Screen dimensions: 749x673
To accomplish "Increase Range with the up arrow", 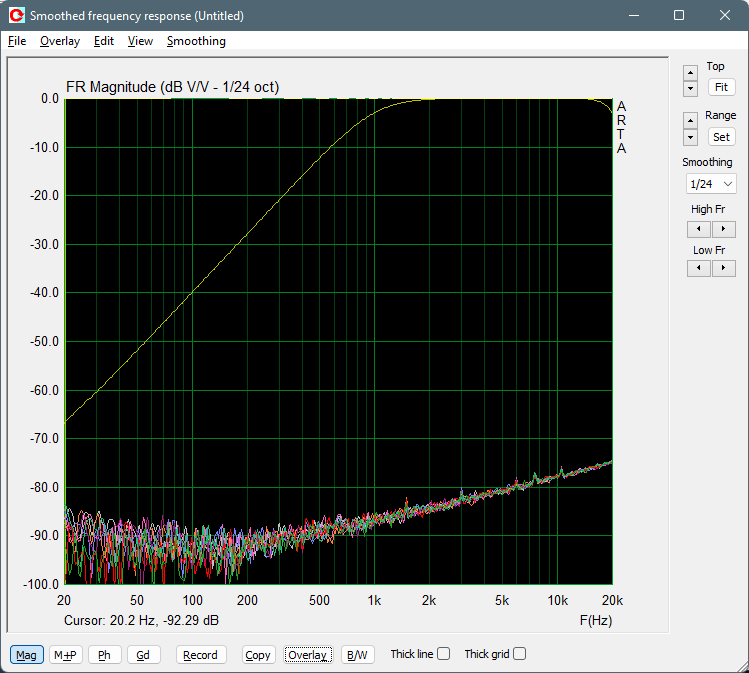I will click(x=690, y=120).
